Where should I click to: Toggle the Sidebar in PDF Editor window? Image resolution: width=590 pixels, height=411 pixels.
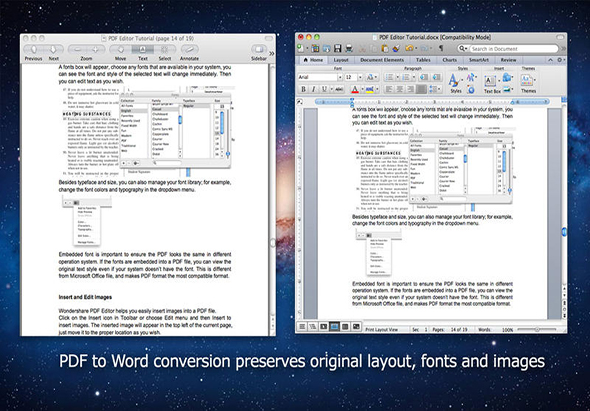click(x=259, y=49)
